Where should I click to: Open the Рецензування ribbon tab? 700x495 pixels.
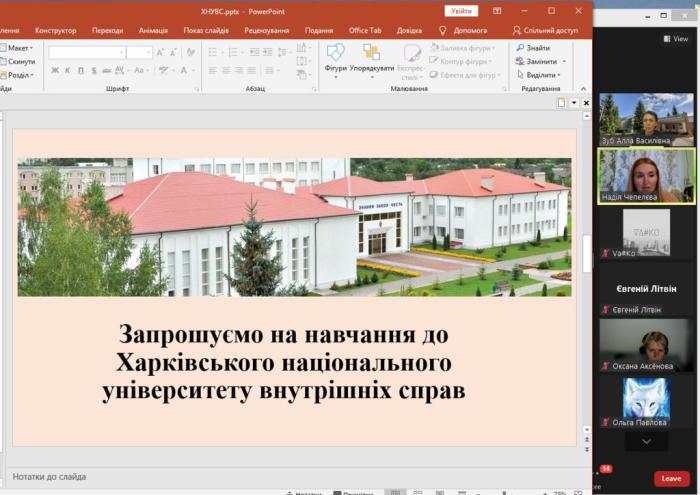coord(267,30)
